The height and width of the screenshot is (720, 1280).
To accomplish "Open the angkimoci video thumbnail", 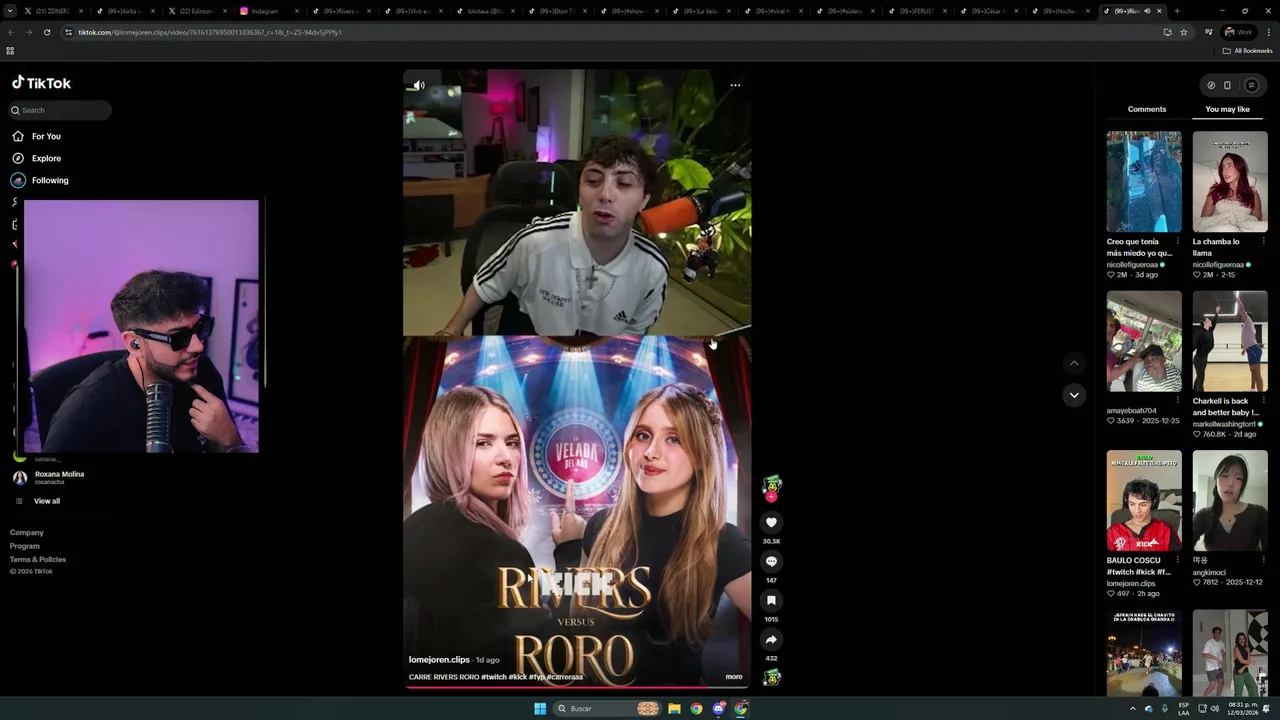I will point(1230,500).
